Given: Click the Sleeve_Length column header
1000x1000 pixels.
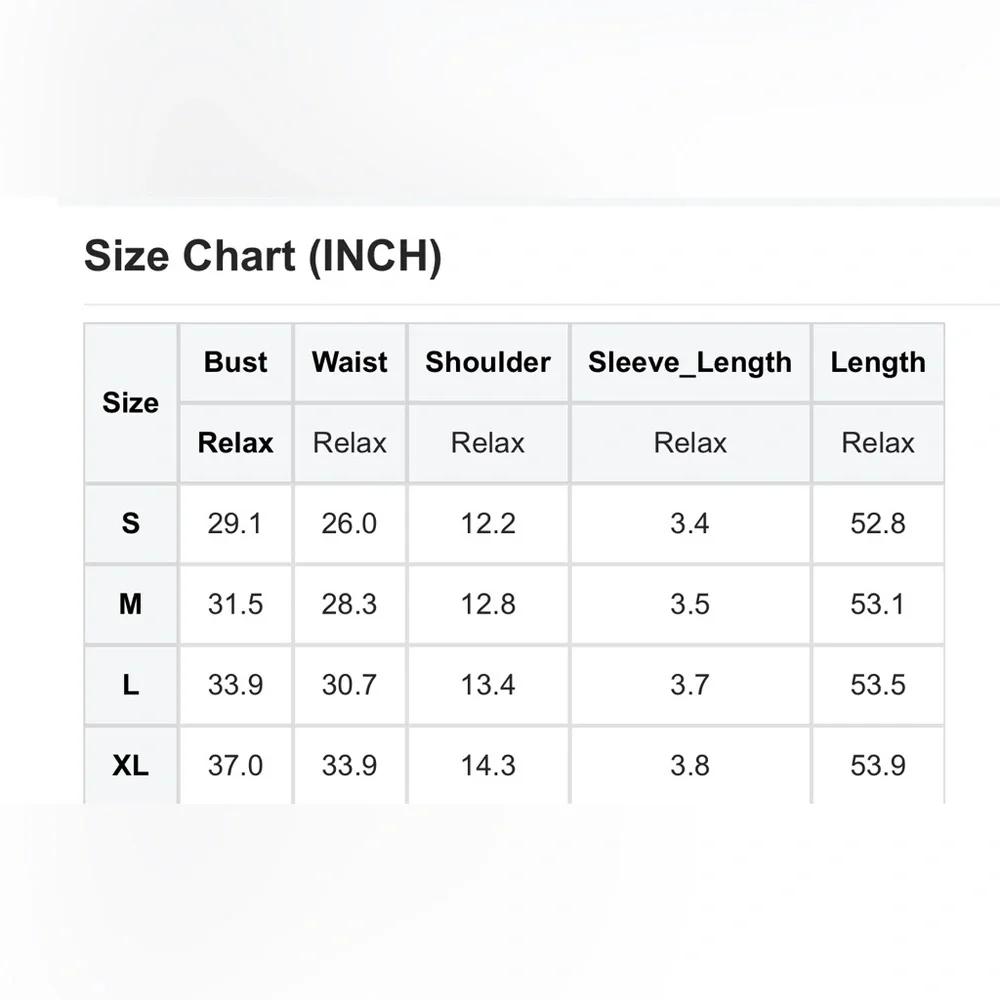Looking at the screenshot, I should [x=689, y=362].
